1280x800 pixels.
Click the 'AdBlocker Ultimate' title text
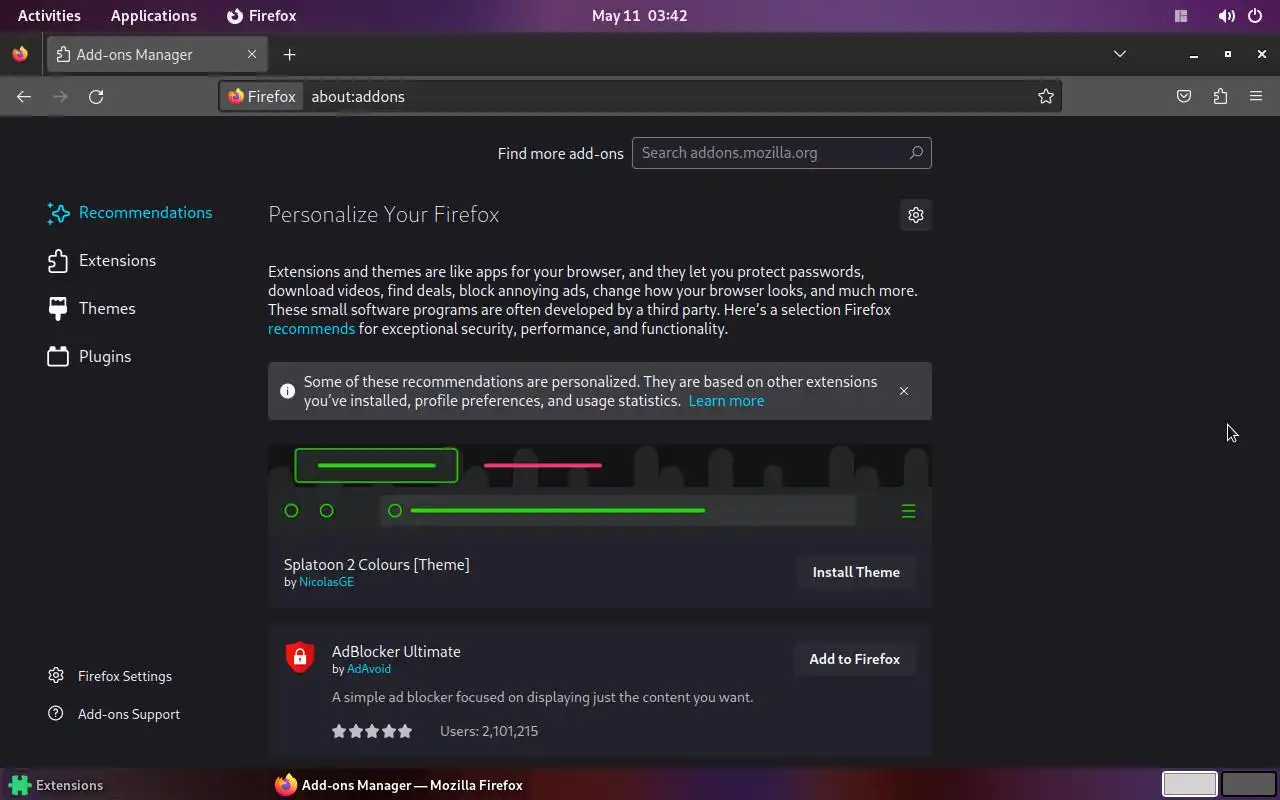[x=396, y=651]
